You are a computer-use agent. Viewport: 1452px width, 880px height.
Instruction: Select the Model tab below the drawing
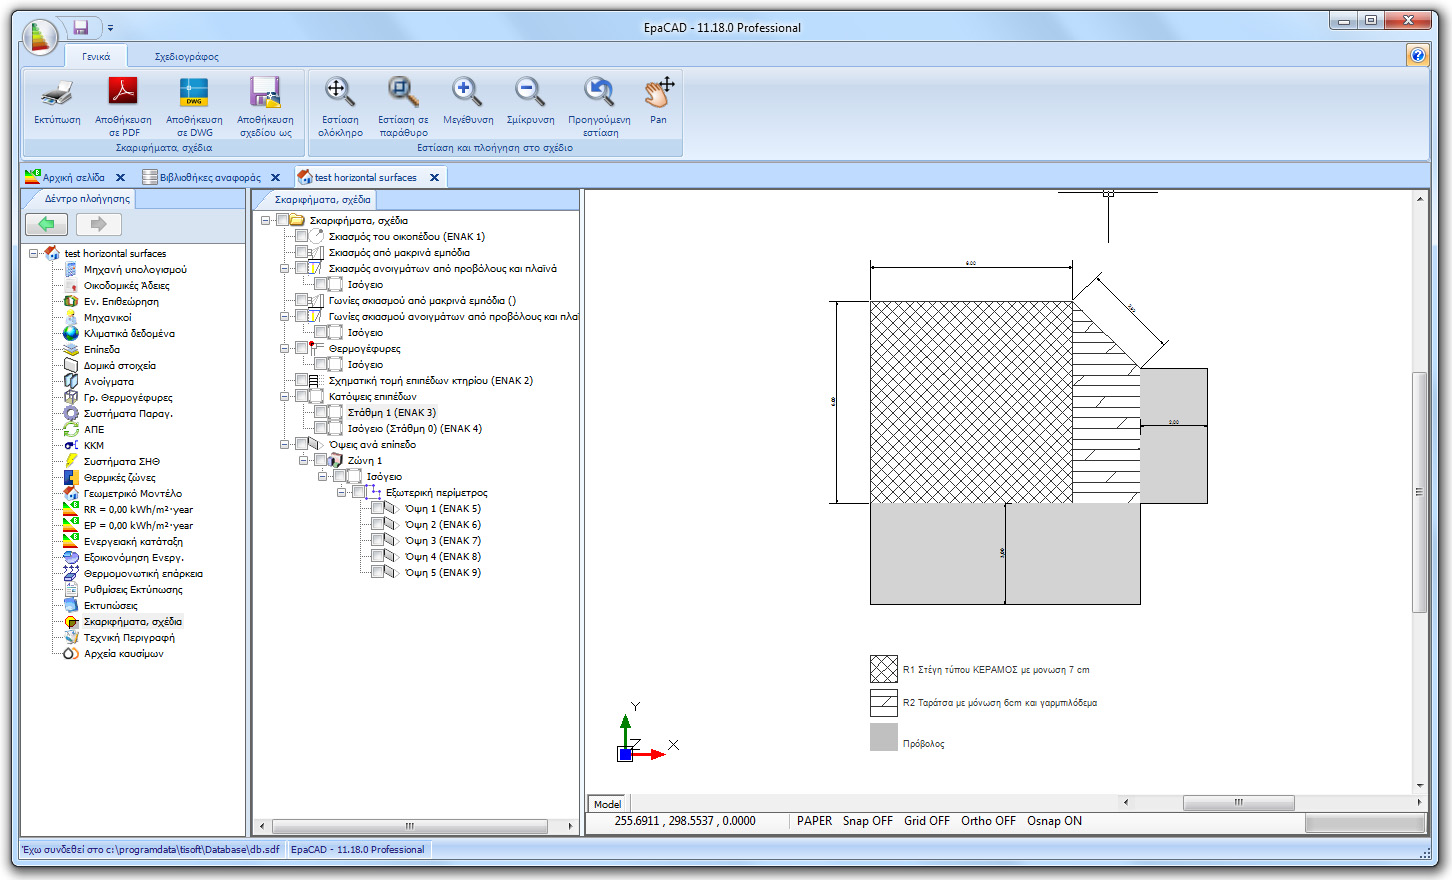(x=607, y=803)
